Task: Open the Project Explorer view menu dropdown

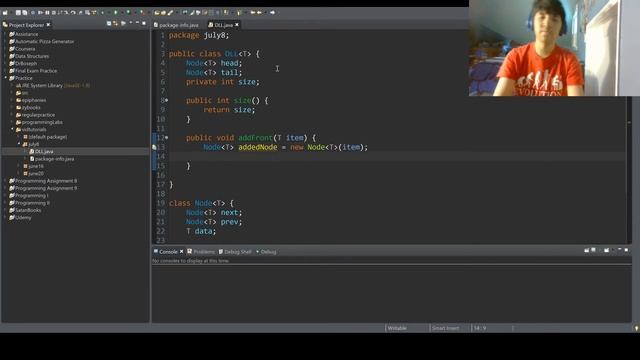Action: (131, 23)
